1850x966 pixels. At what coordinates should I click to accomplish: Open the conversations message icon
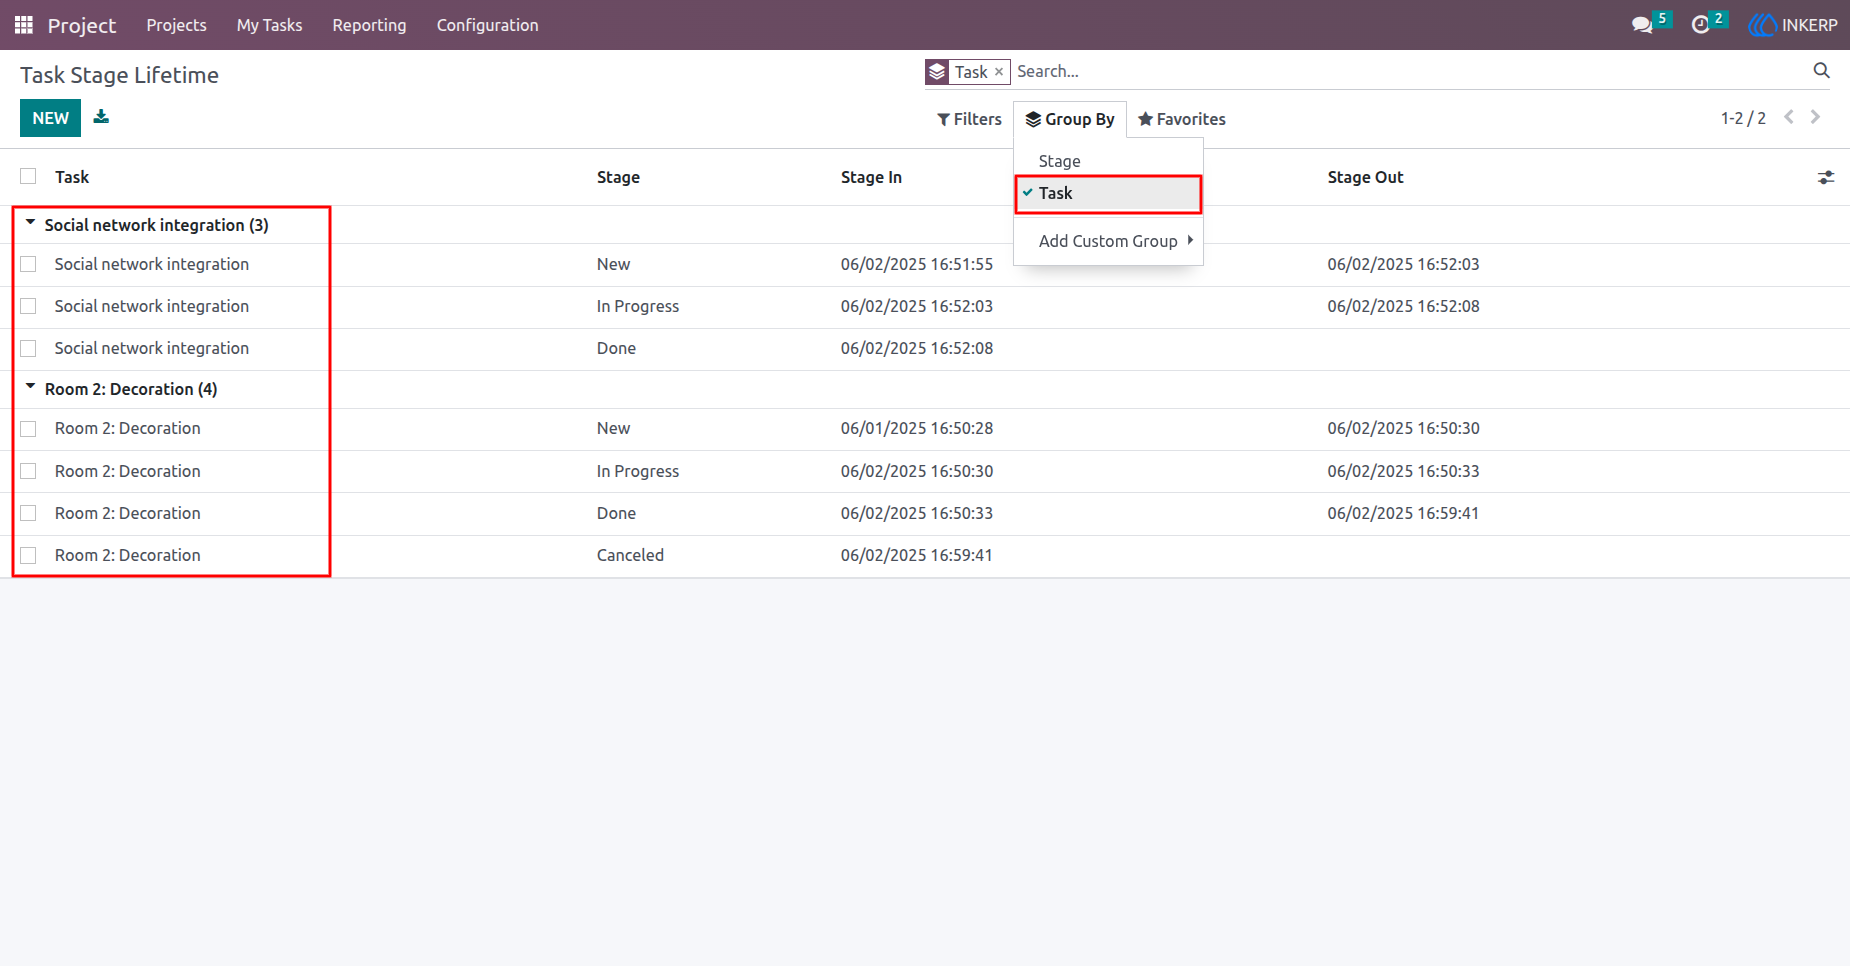1642,25
